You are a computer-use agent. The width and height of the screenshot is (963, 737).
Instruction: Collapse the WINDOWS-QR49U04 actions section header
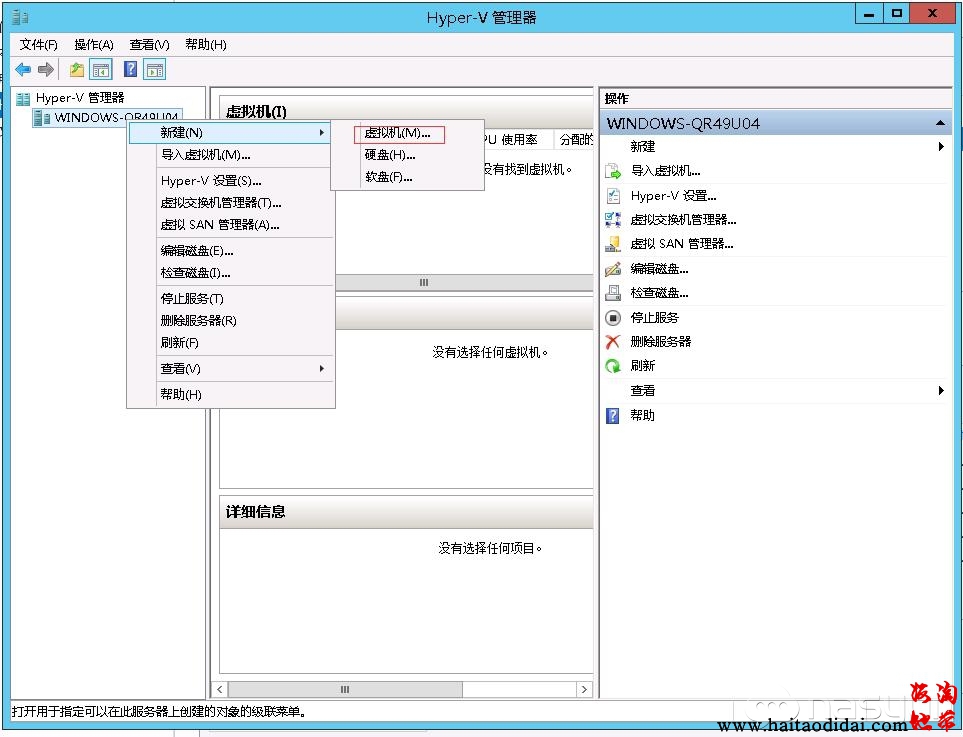(940, 123)
